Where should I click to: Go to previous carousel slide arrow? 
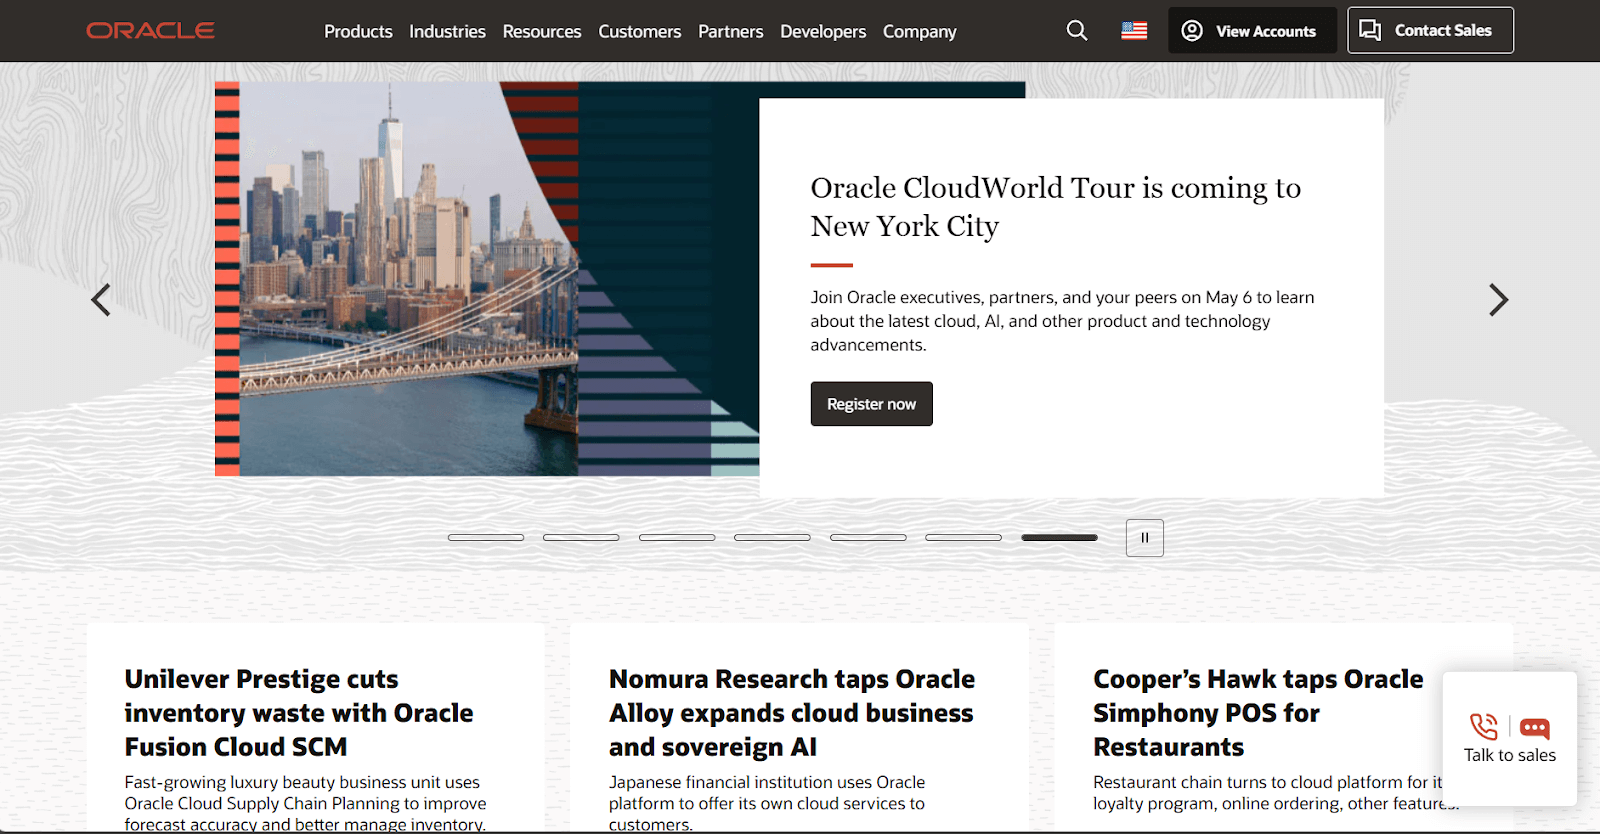101,300
